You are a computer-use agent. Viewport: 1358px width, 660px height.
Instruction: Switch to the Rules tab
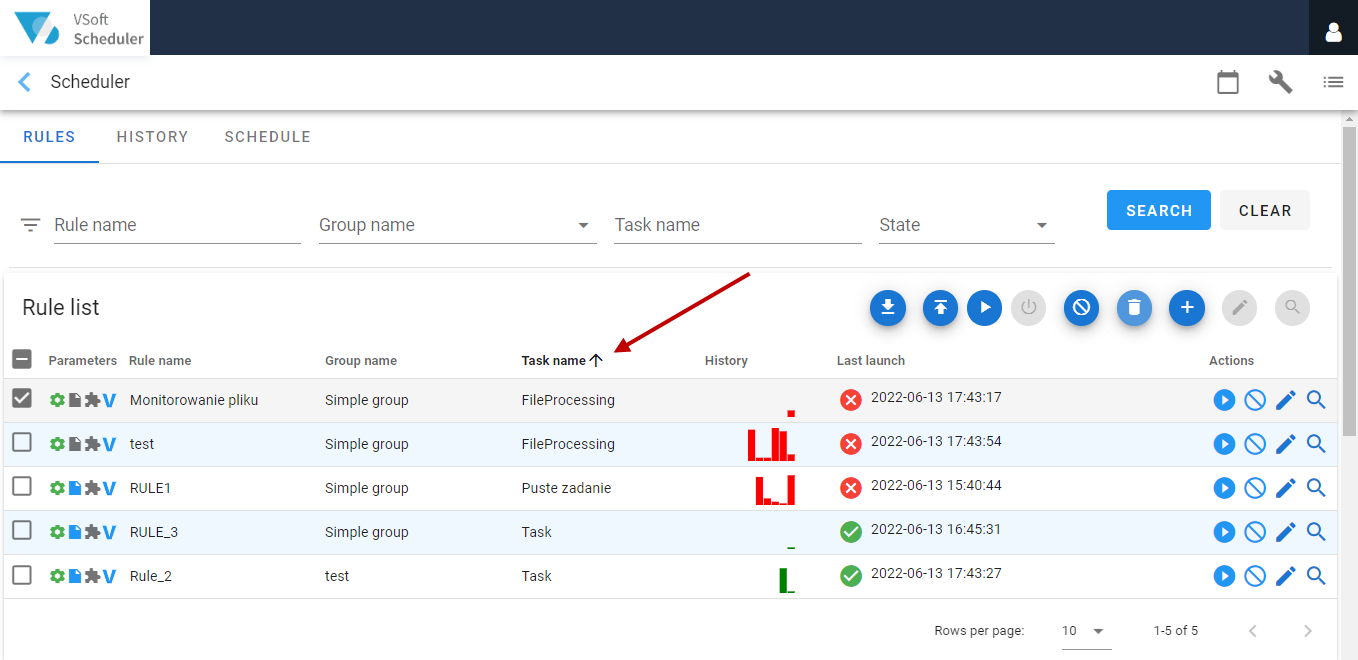(49, 137)
